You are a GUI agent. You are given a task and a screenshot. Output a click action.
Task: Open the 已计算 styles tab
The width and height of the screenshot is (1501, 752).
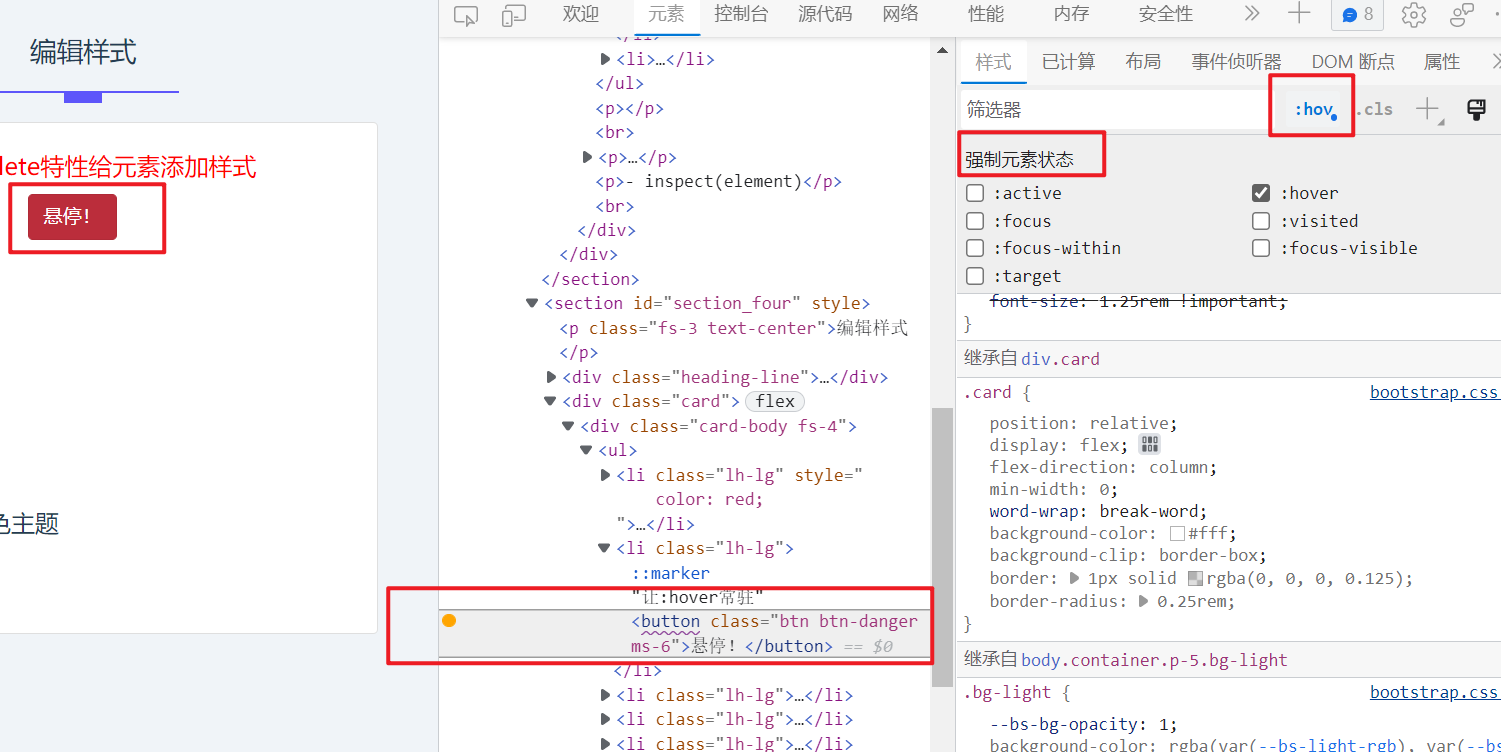[x=1068, y=62]
